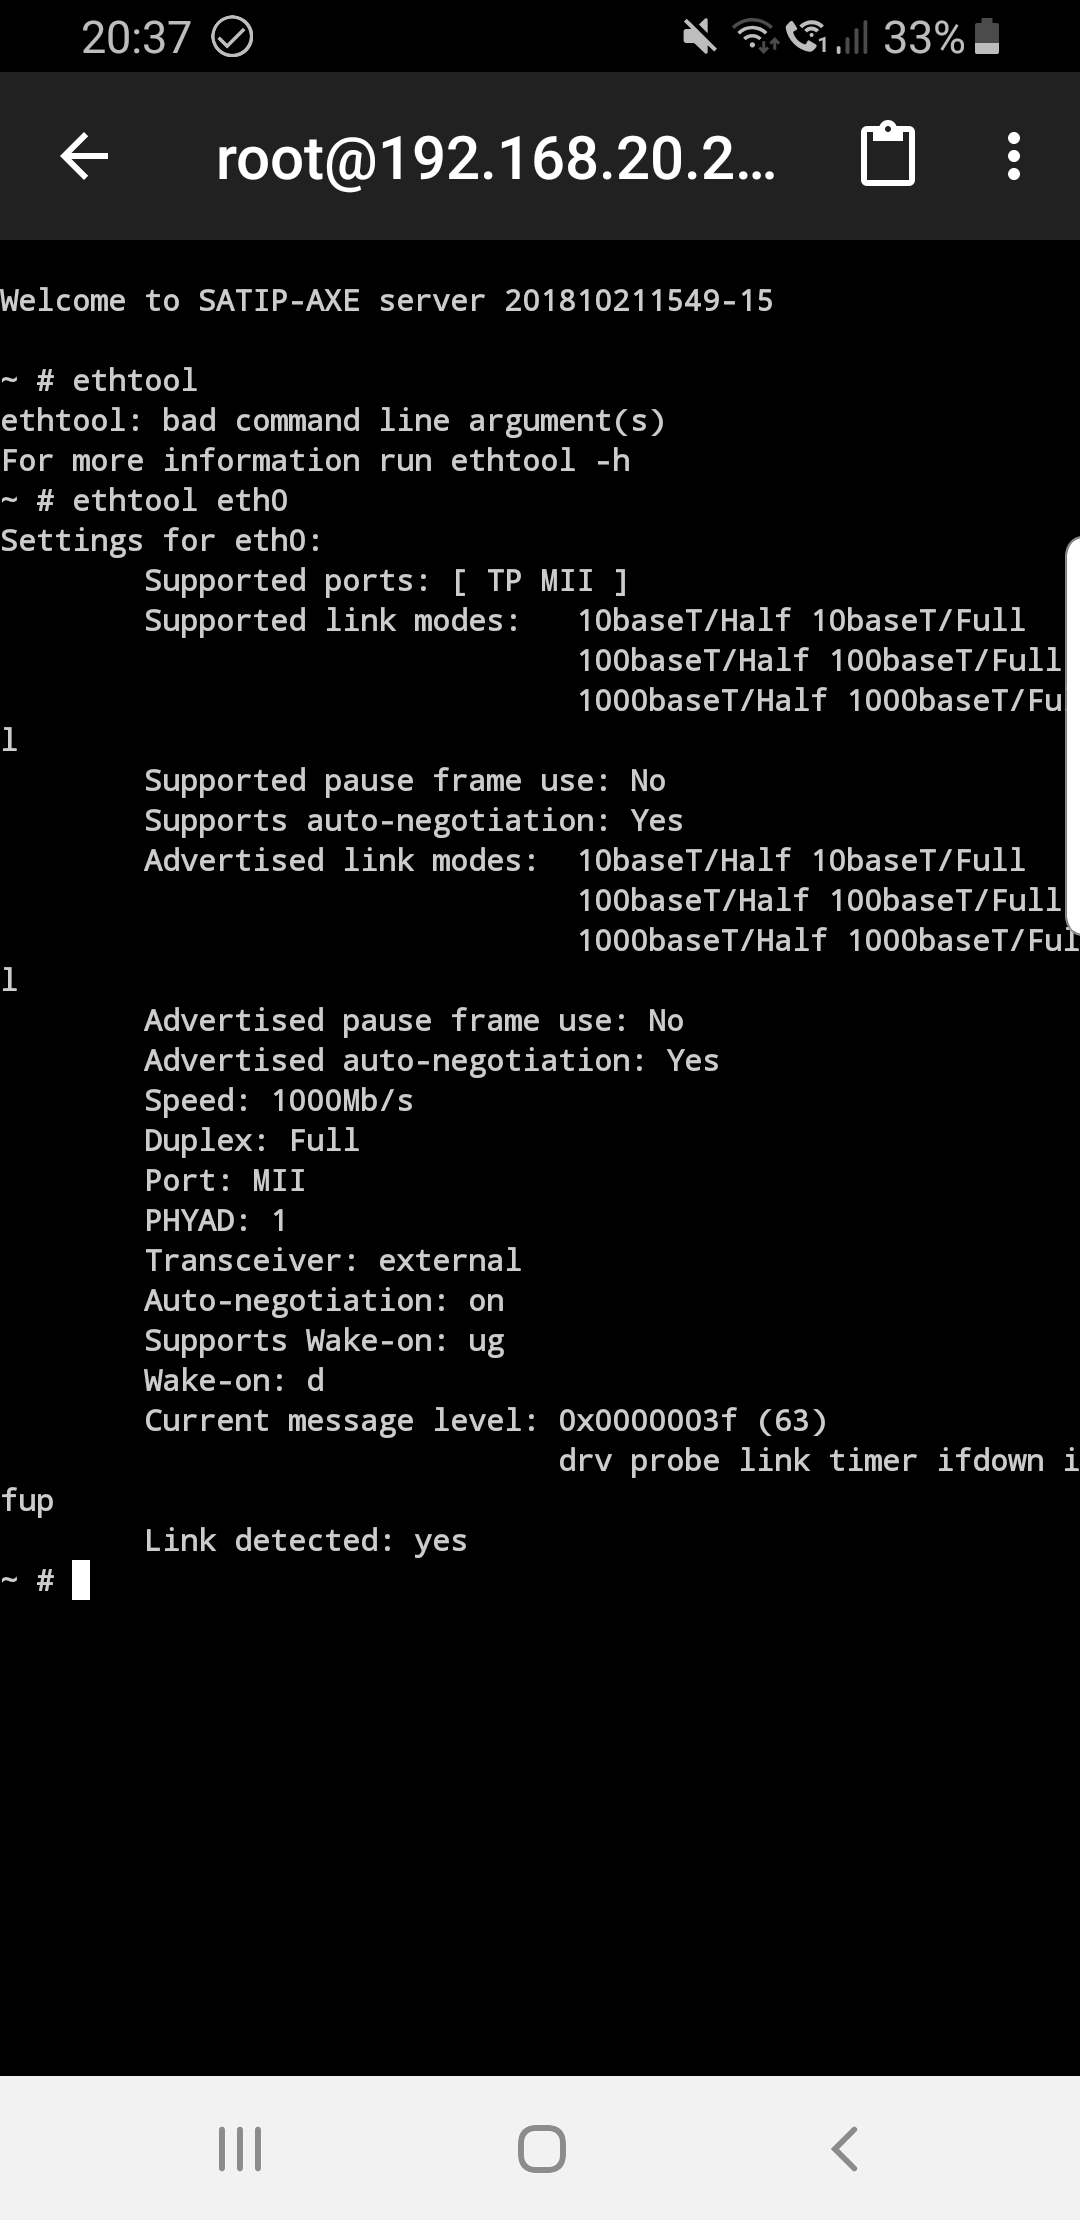Viewport: 1080px width, 2220px height.
Task: Tap the terminal cursor at the prompt
Action: [81, 1580]
